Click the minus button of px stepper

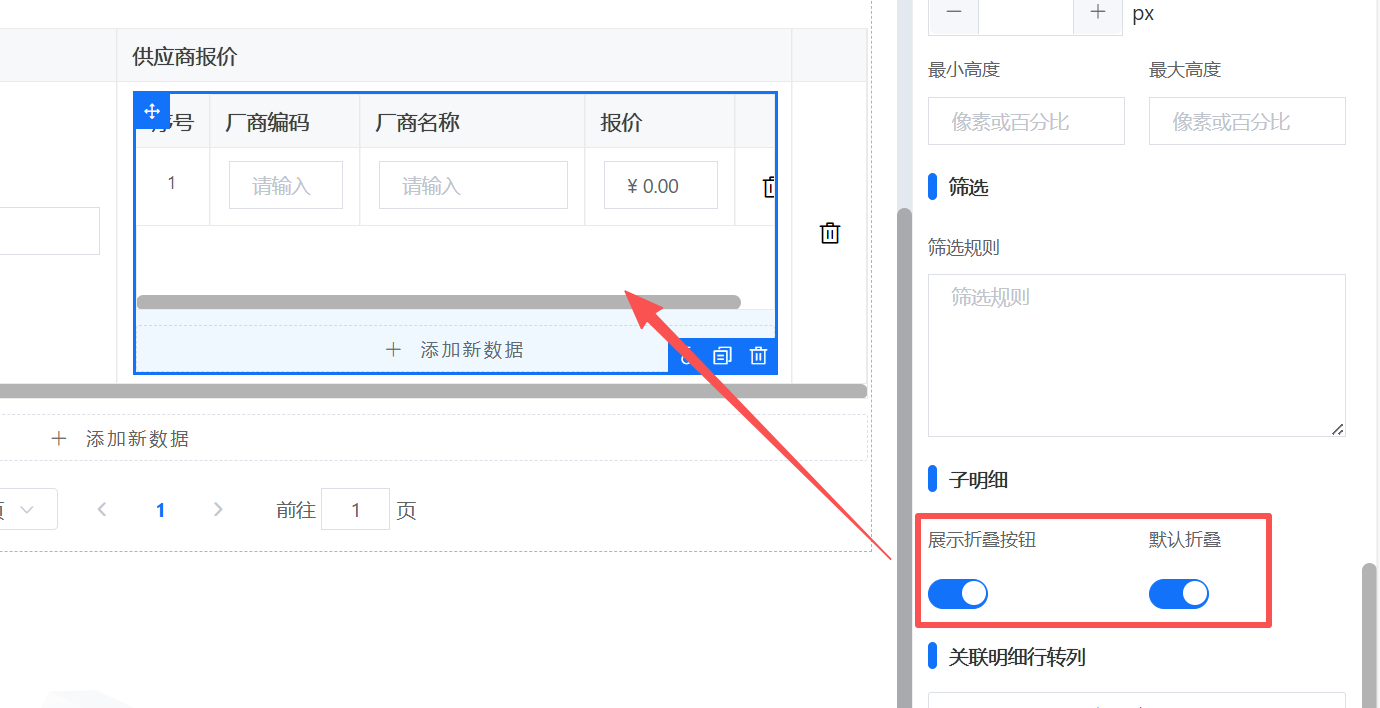tap(954, 13)
